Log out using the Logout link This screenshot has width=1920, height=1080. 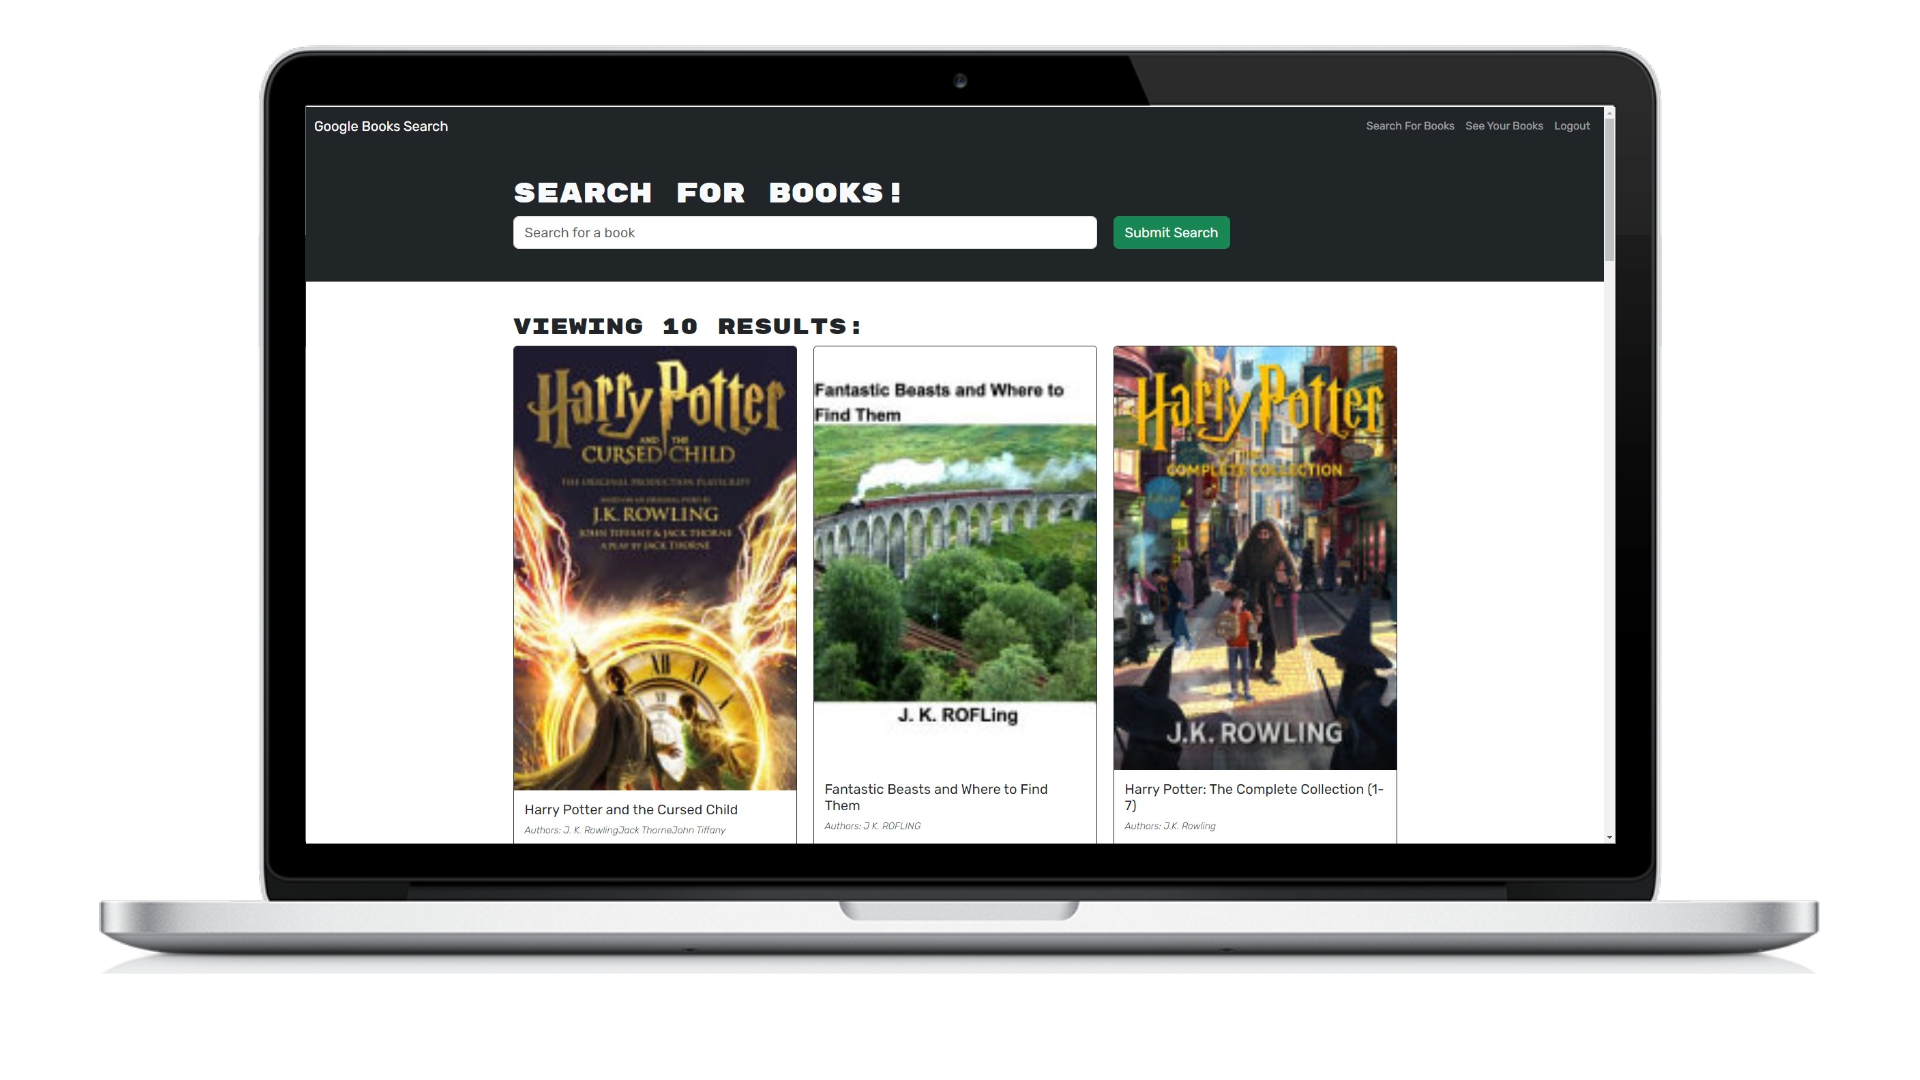pos(1572,126)
